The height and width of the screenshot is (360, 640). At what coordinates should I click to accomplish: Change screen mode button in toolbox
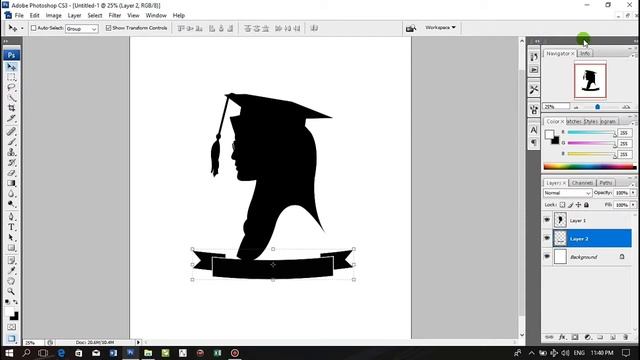pyautogui.click(x=11, y=338)
